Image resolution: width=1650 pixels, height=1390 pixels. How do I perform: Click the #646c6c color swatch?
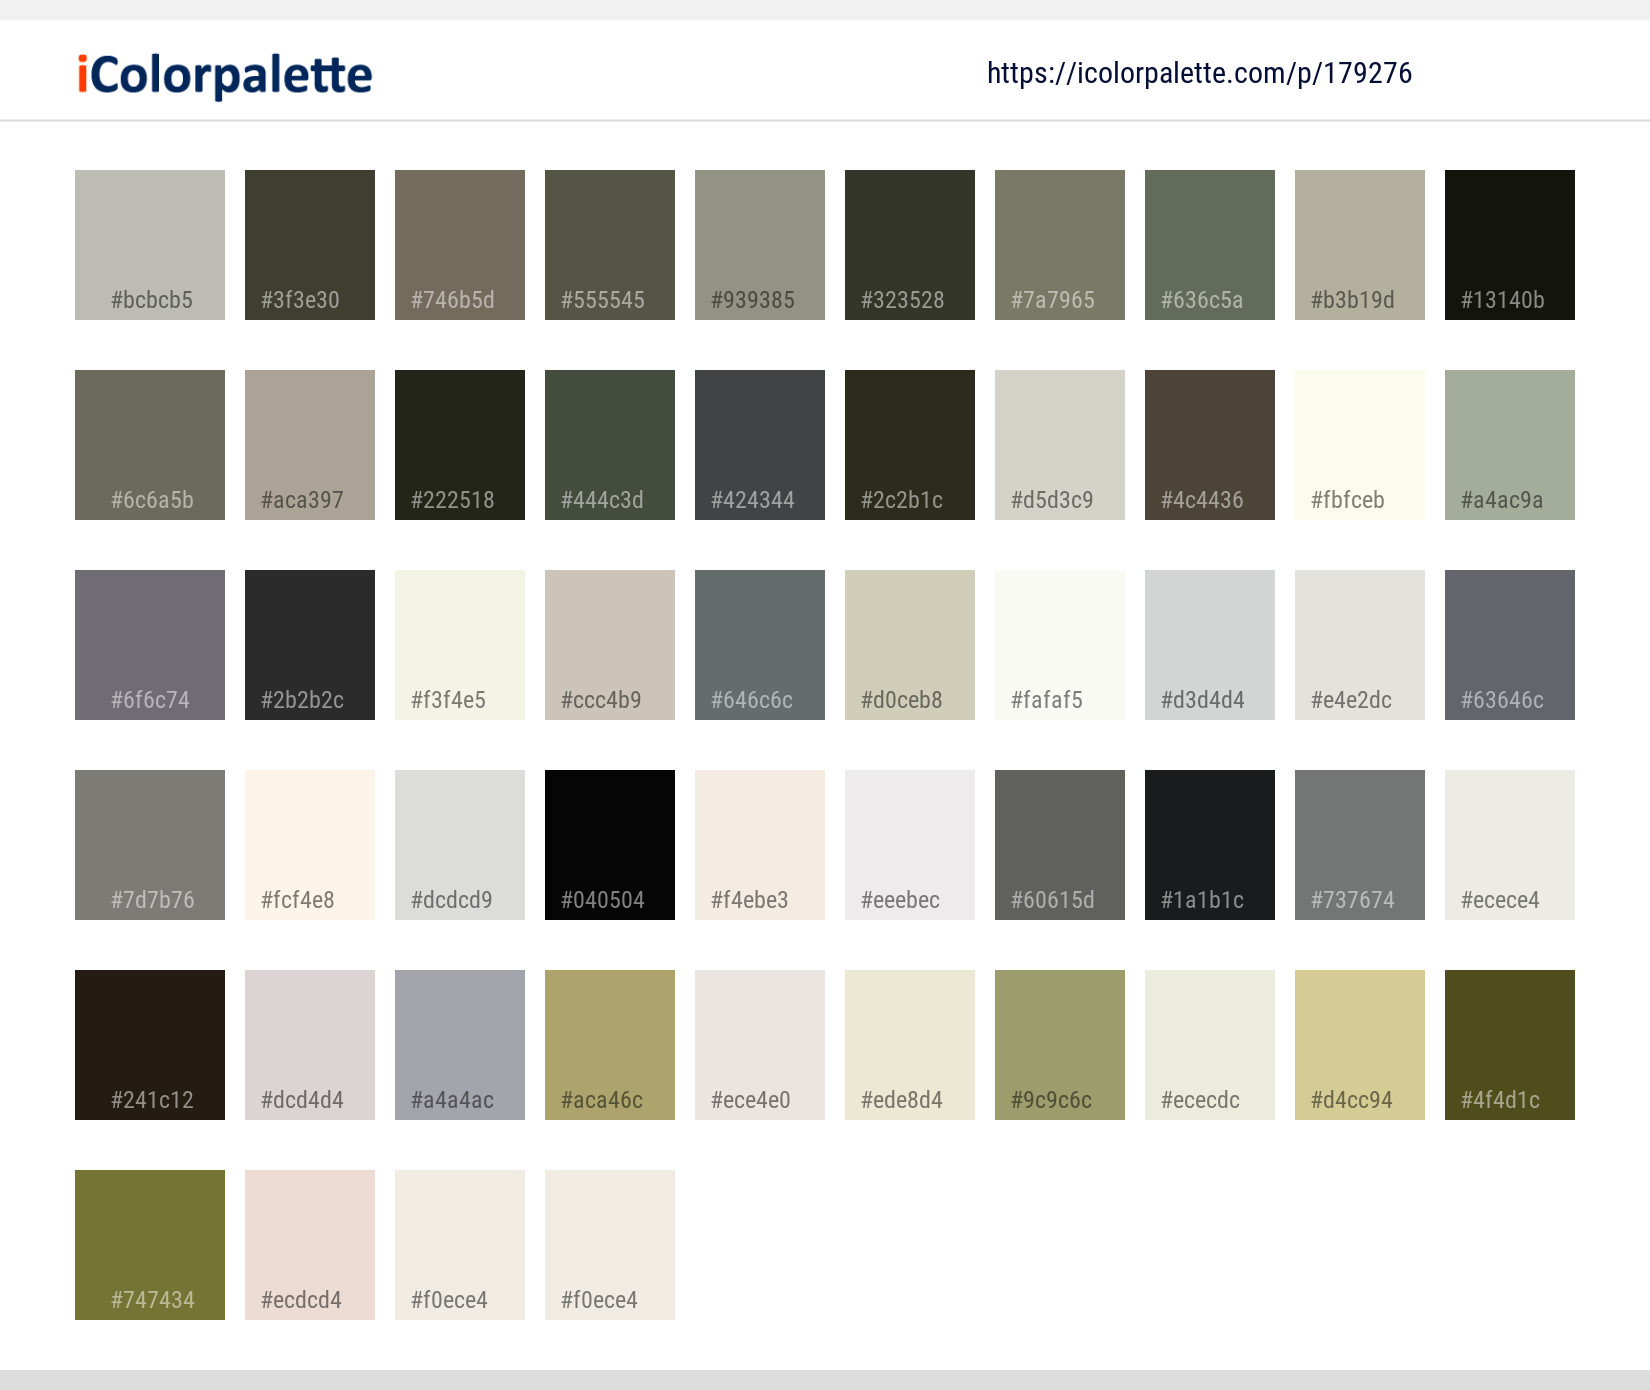[760, 645]
